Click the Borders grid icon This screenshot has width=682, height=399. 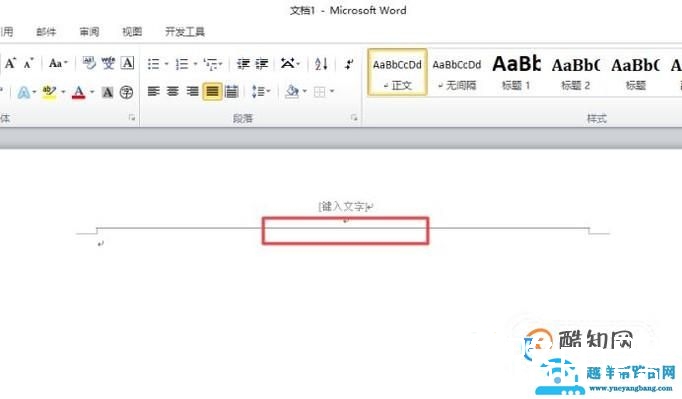tap(320, 92)
